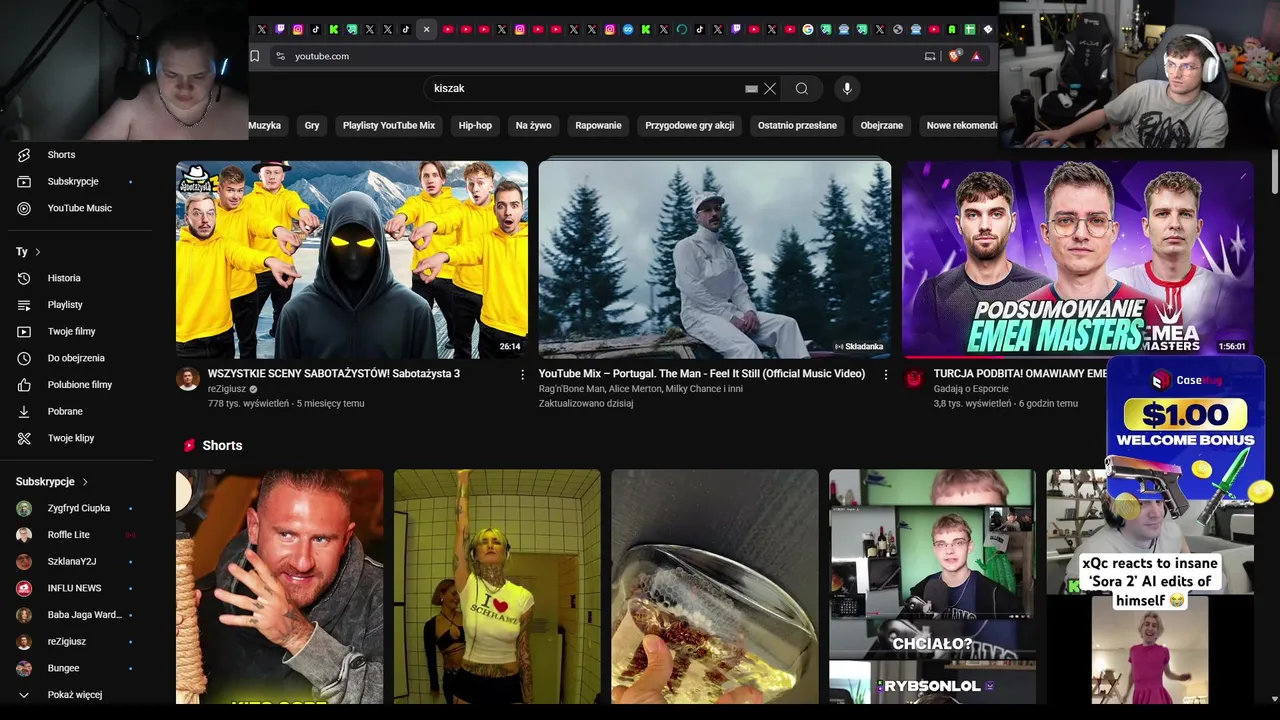The width and height of the screenshot is (1280, 720).
Task: Expand the Subskrypcje section header
Action: pos(52,482)
